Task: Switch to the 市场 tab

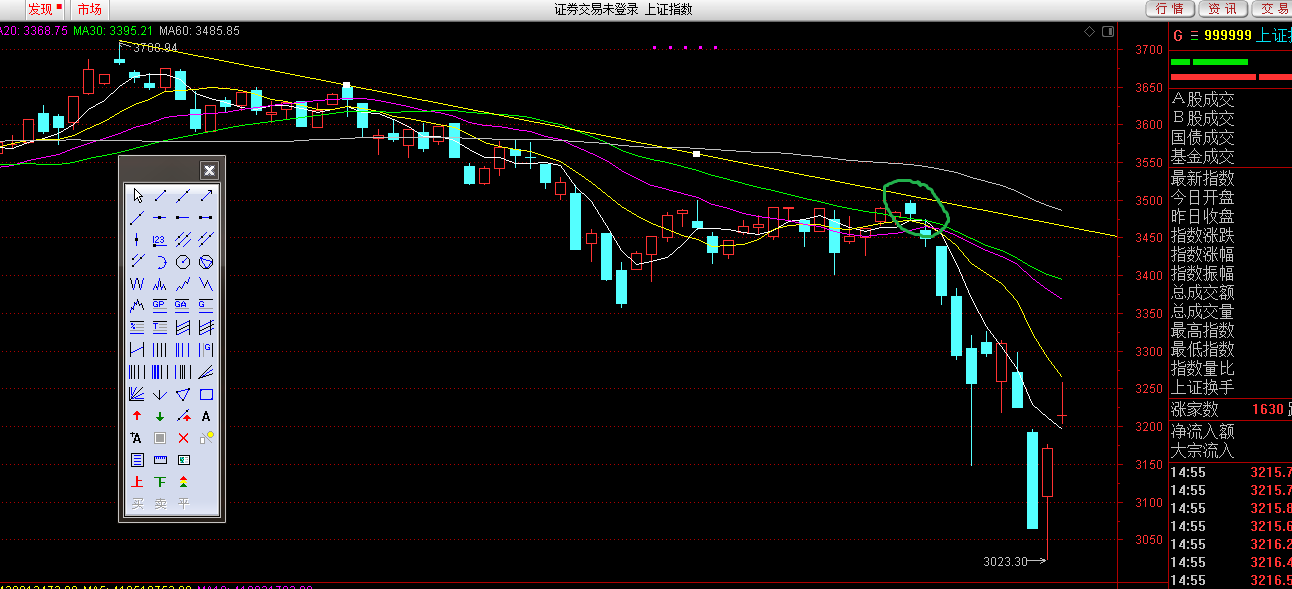Action: click(x=89, y=9)
